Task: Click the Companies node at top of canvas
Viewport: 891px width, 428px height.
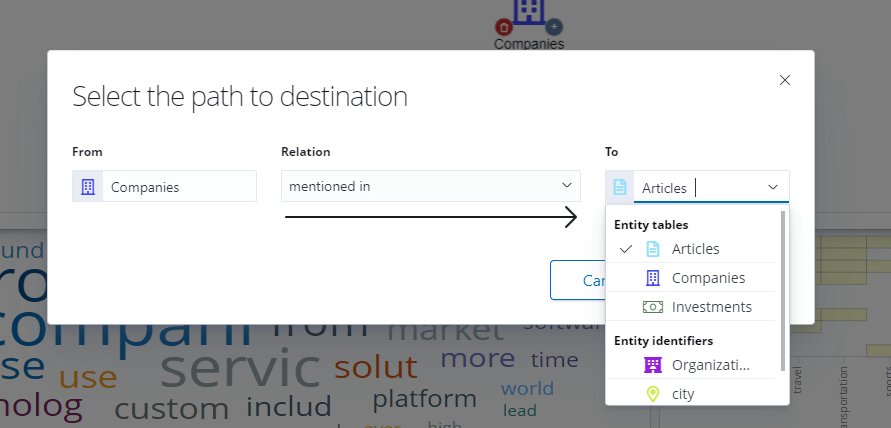Action: (x=529, y=14)
